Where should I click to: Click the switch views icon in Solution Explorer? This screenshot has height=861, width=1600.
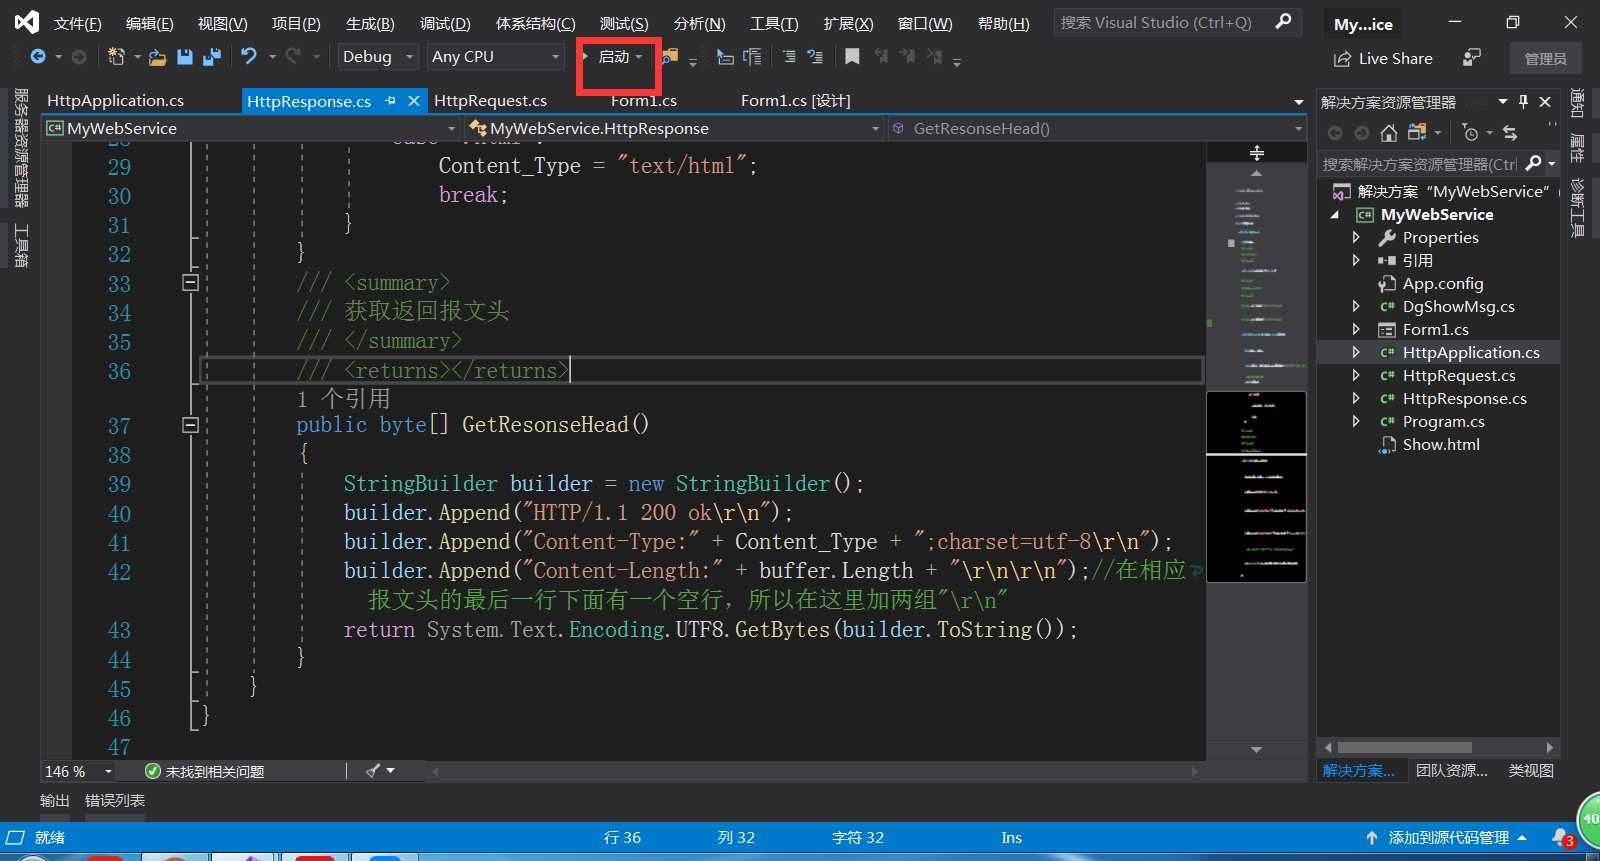(1417, 133)
